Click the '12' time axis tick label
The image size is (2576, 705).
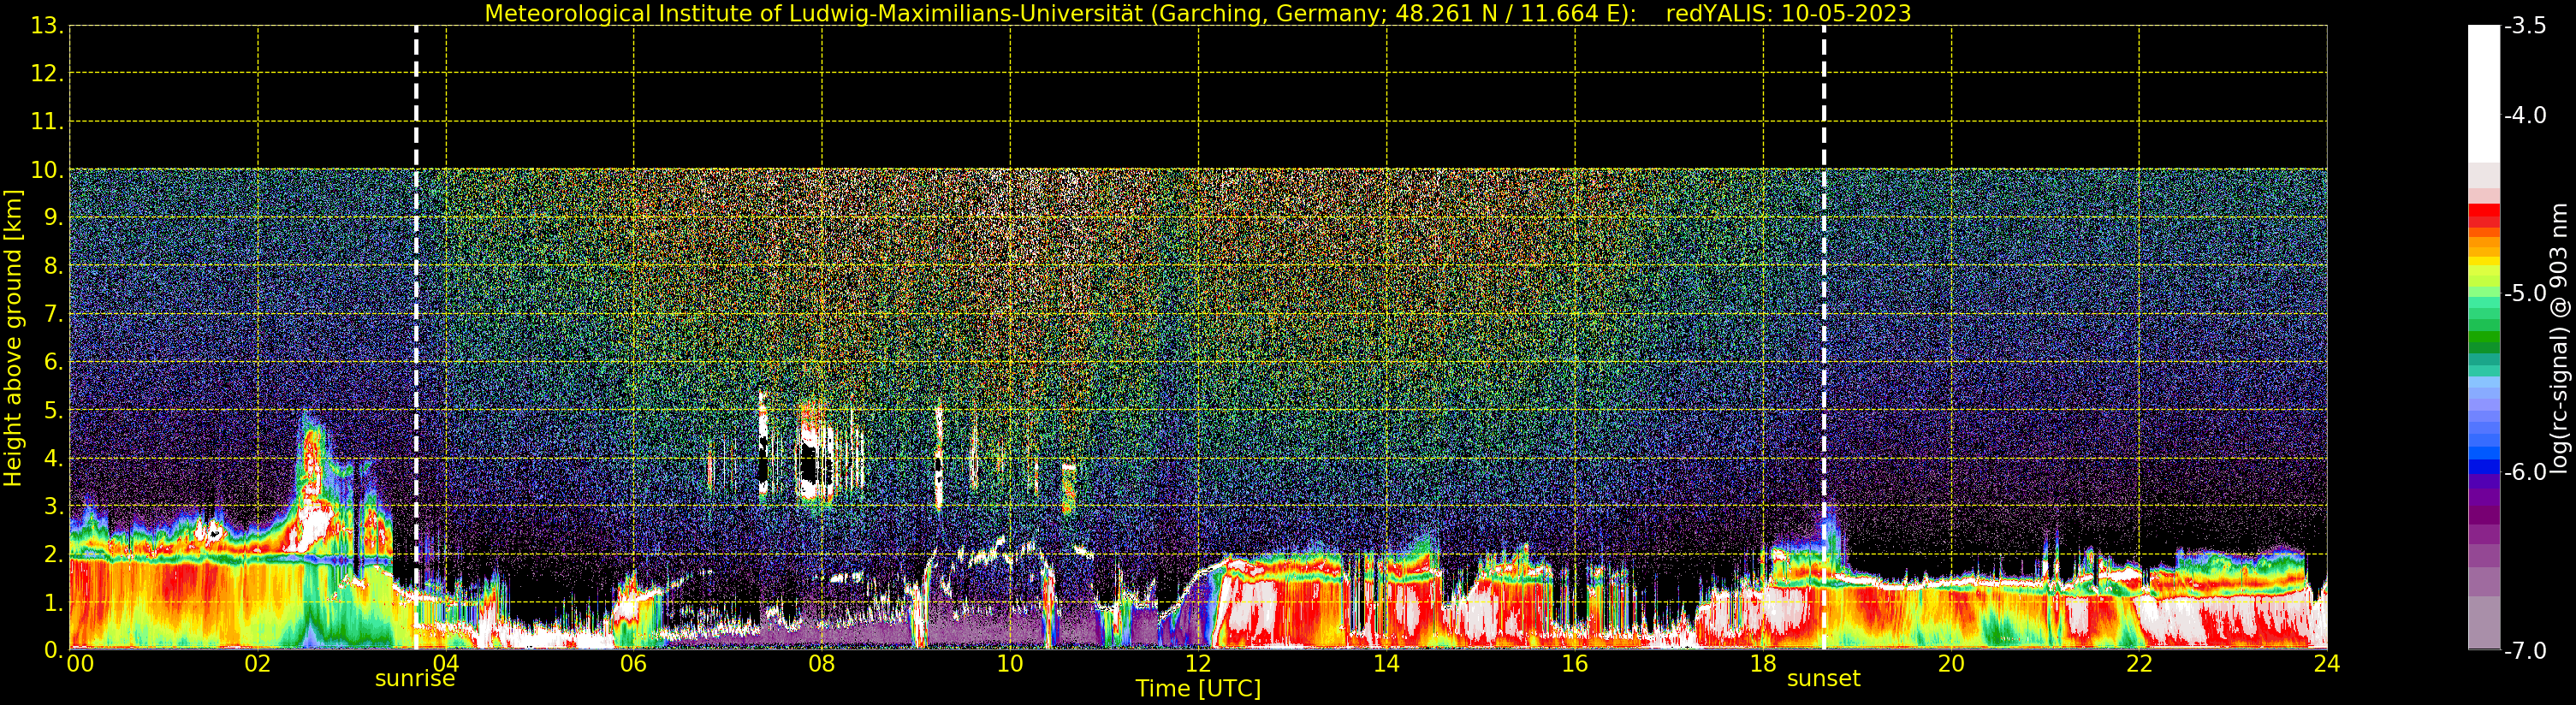click(1198, 664)
